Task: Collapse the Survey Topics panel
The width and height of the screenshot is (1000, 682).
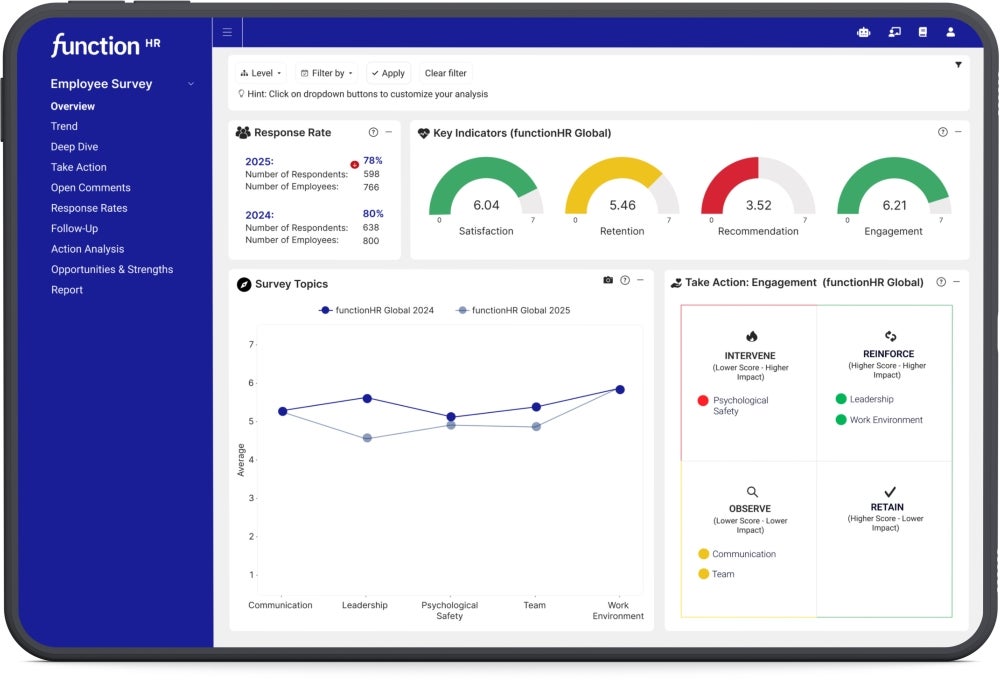Action: 640,279
